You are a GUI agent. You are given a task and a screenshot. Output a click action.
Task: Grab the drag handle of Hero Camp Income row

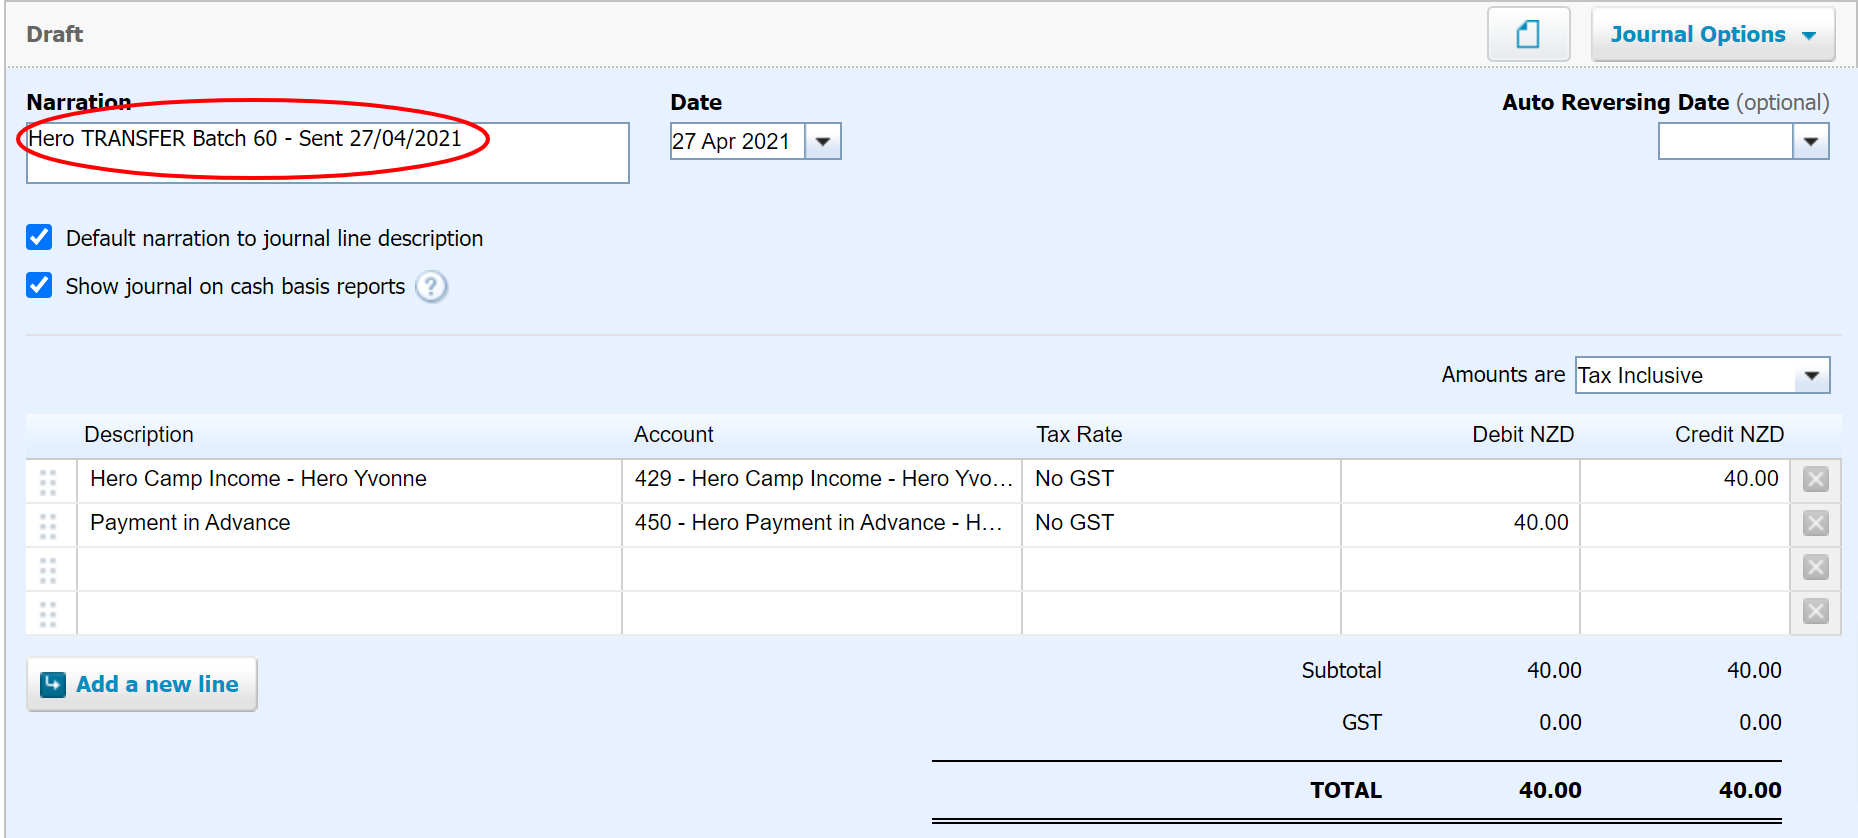(48, 481)
